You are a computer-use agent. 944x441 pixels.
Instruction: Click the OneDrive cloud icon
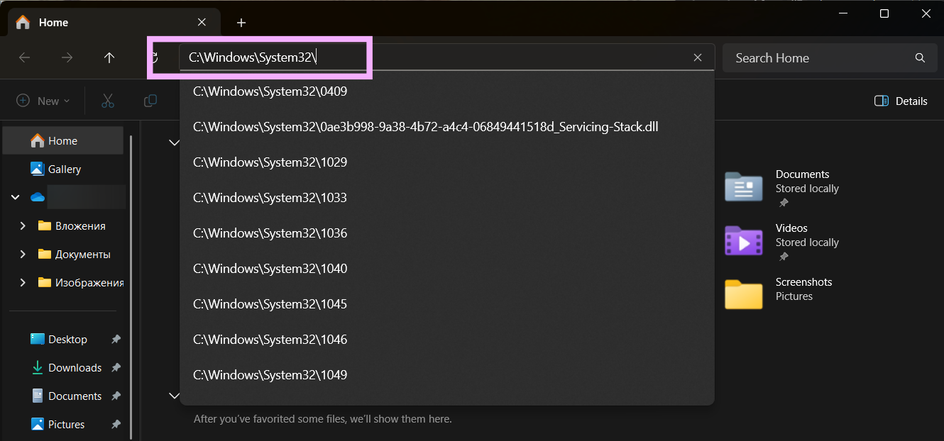tap(38, 197)
